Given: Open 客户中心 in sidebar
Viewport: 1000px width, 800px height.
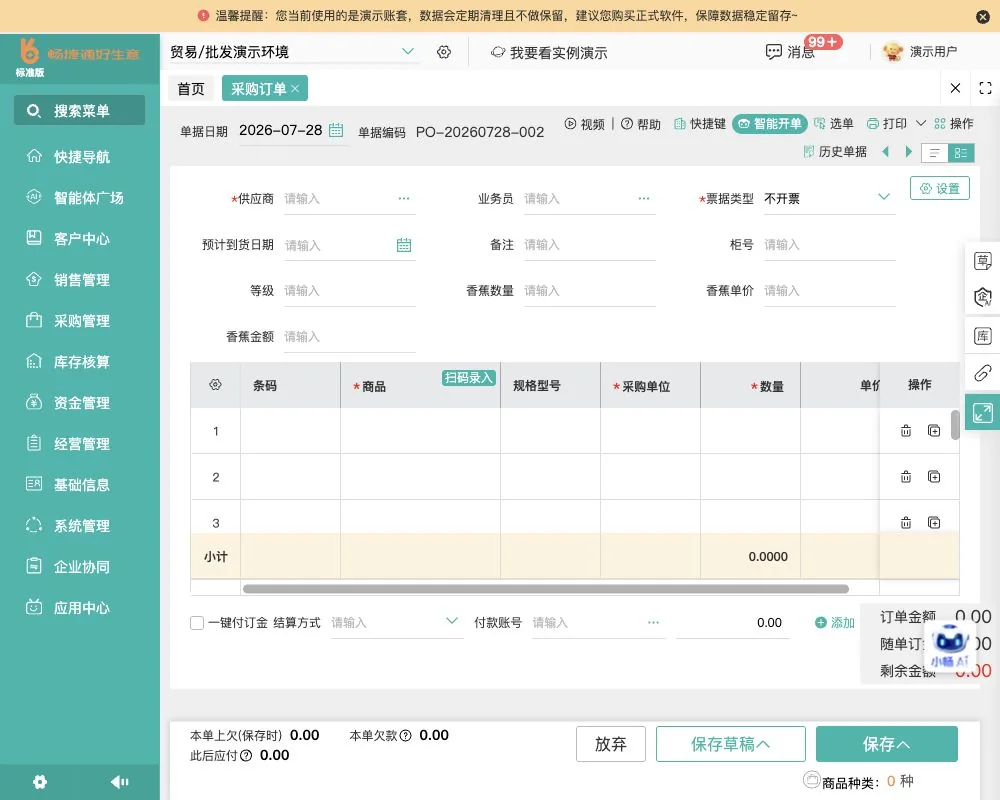Looking at the screenshot, I should point(80,239).
